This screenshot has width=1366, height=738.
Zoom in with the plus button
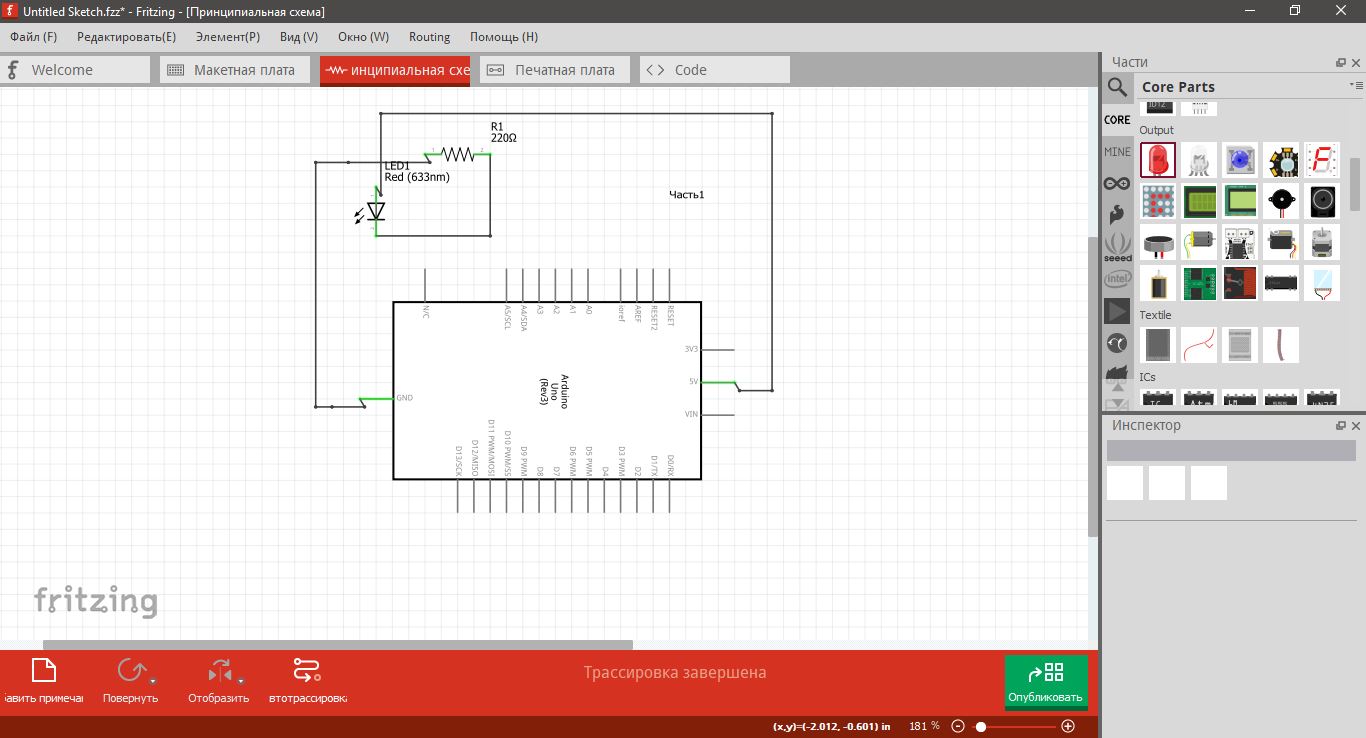1068,726
